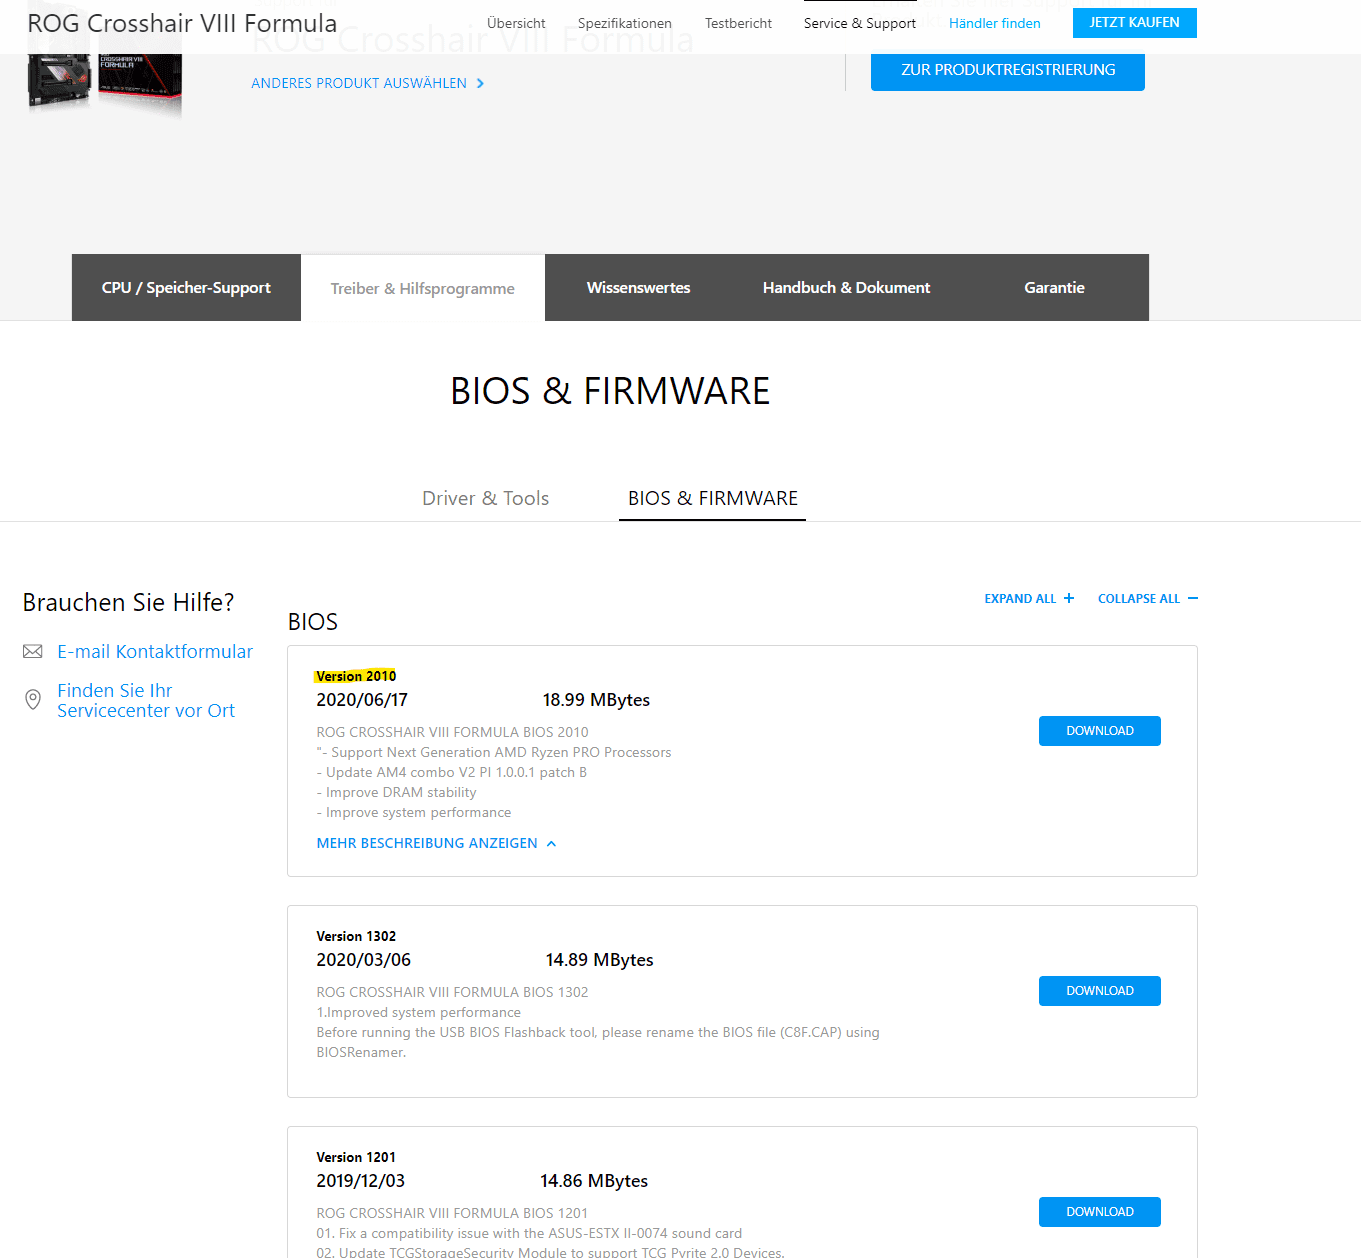Select the BIOS & FIRMWARE sub-tab
The height and width of the screenshot is (1258, 1361).
tap(713, 498)
